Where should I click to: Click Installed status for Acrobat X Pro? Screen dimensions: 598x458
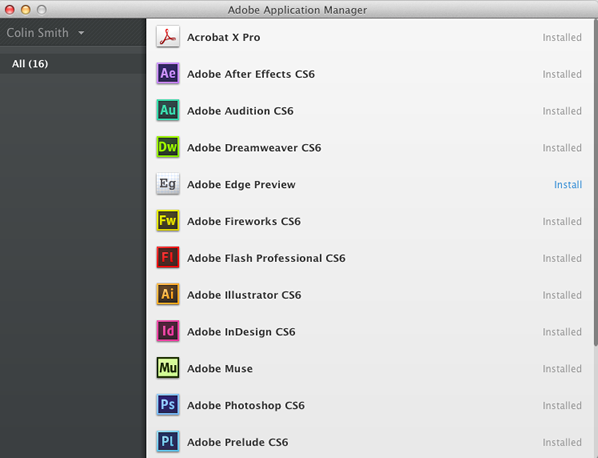562,37
